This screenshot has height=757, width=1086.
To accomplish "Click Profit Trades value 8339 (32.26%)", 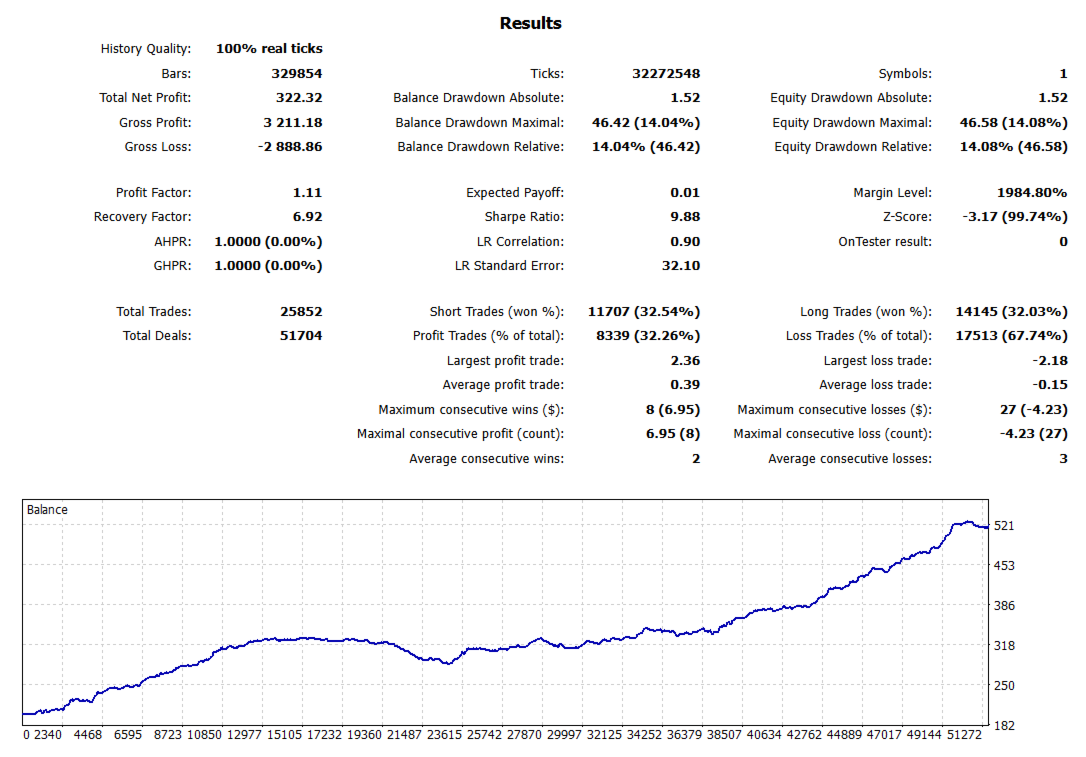I will [x=648, y=336].
